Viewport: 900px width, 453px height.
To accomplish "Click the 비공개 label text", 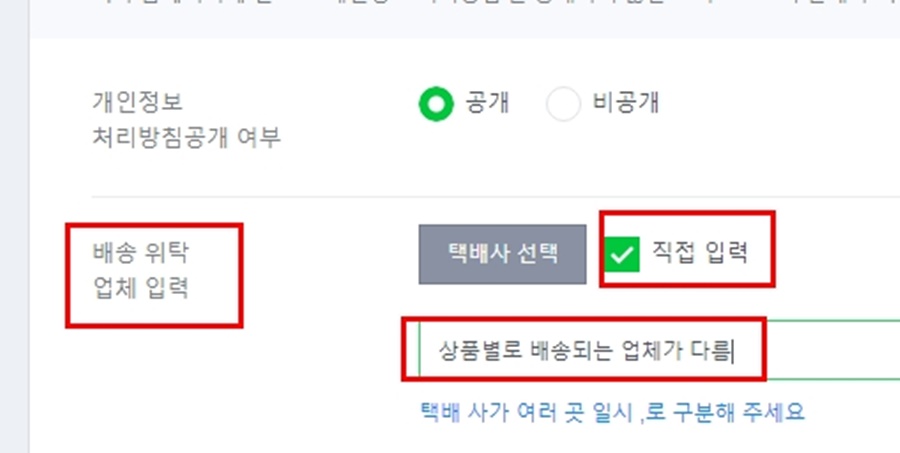I will (625, 104).
